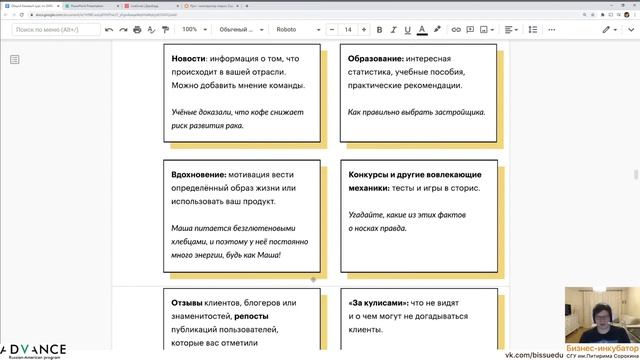
Task: Insert a link with the chain icon
Action: 456,30
